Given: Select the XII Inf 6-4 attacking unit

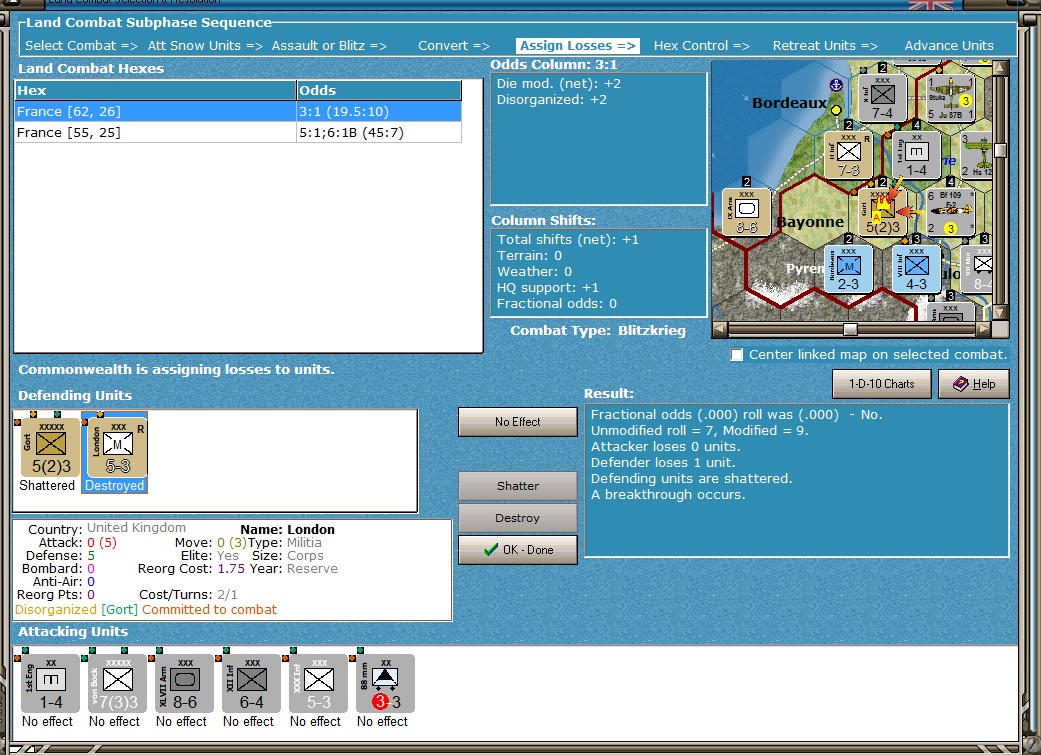Looking at the screenshot, I should coord(252,684).
